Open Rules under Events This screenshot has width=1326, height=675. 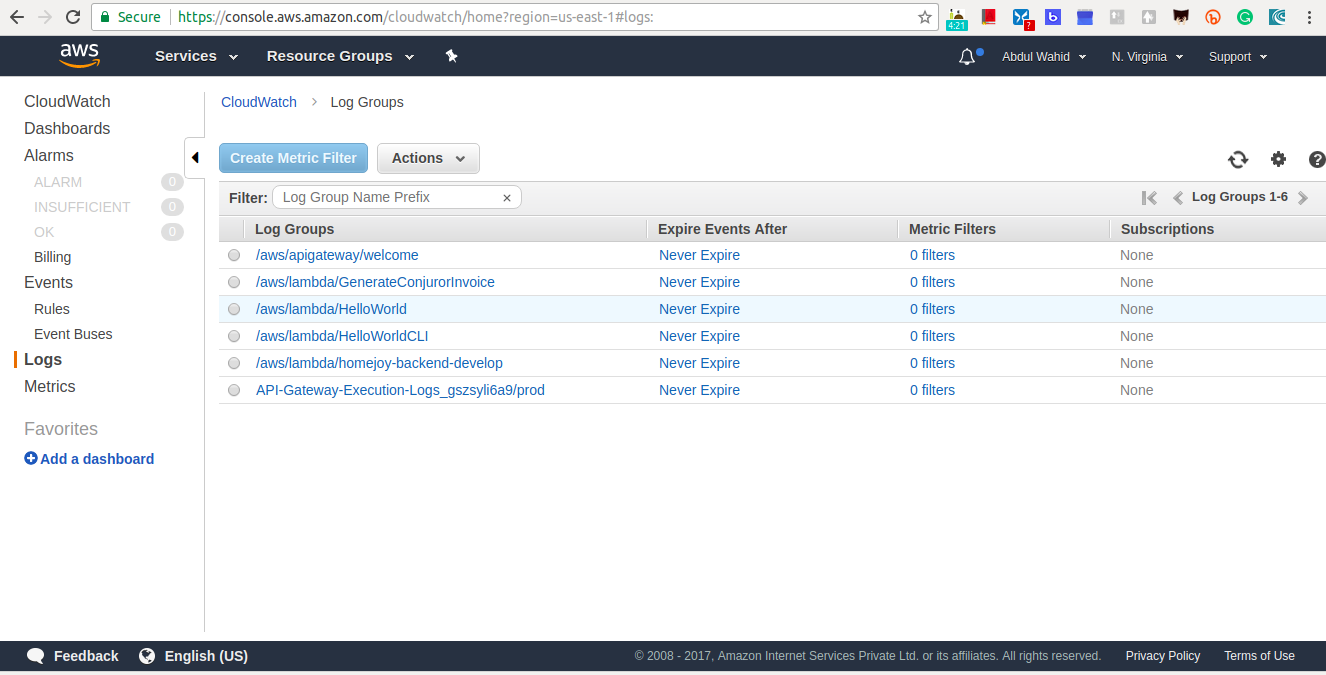click(x=52, y=309)
